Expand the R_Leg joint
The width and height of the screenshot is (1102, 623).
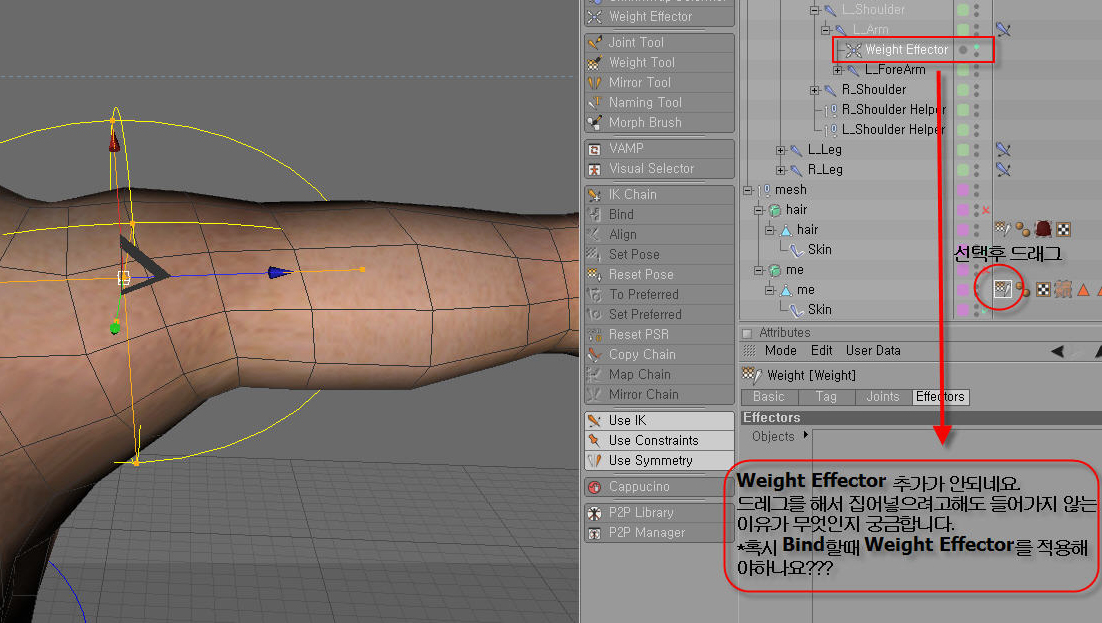[780, 169]
